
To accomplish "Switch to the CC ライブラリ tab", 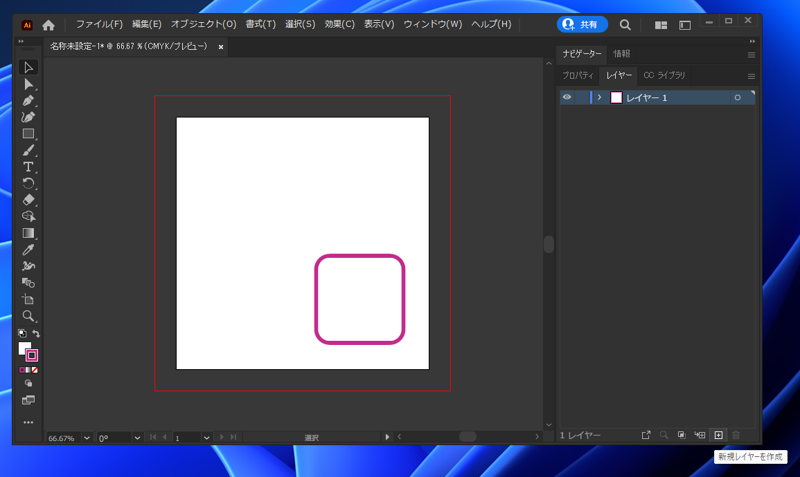I will point(664,76).
